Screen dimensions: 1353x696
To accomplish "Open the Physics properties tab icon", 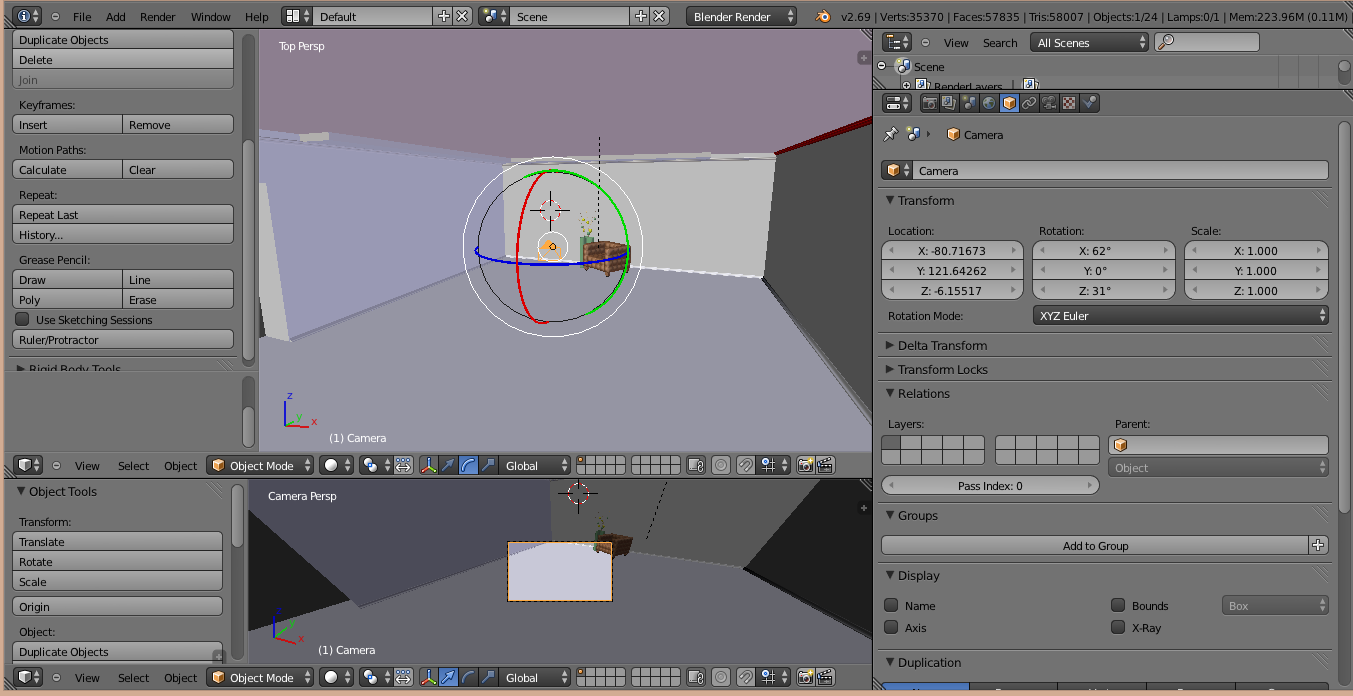I will [1090, 103].
